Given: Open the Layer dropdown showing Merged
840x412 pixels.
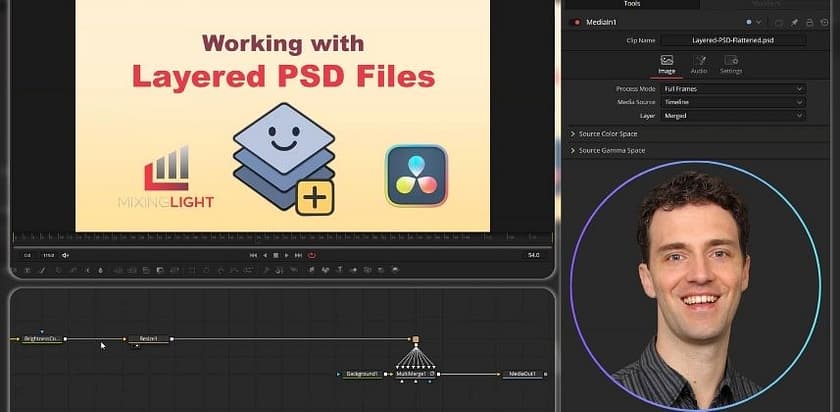Looking at the screenshot, I should pyautogui.click(x=733, y=115).
